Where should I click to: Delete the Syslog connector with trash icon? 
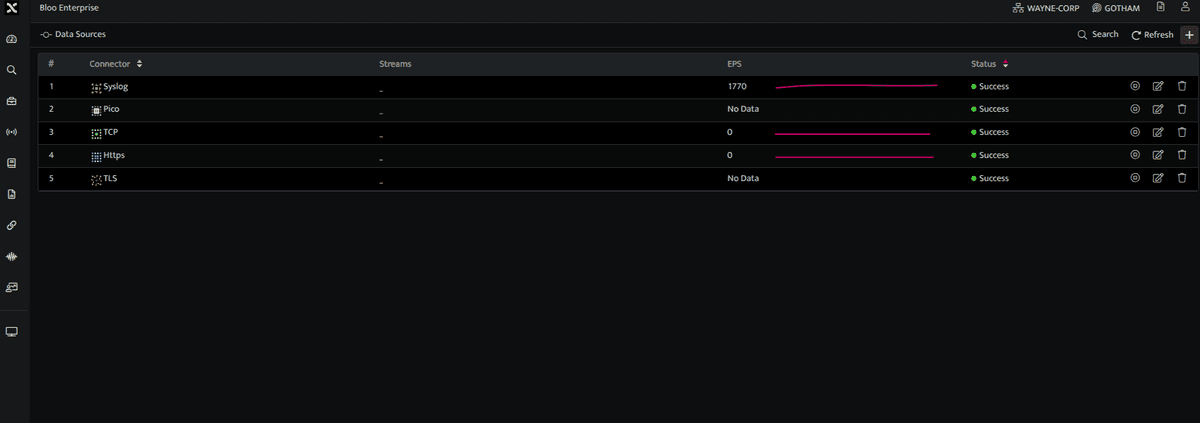click(x=1182, y=86)
